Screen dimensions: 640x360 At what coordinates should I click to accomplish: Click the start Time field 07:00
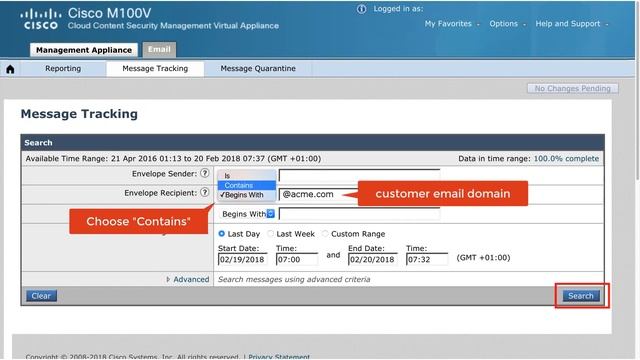[x=297, y=260]
